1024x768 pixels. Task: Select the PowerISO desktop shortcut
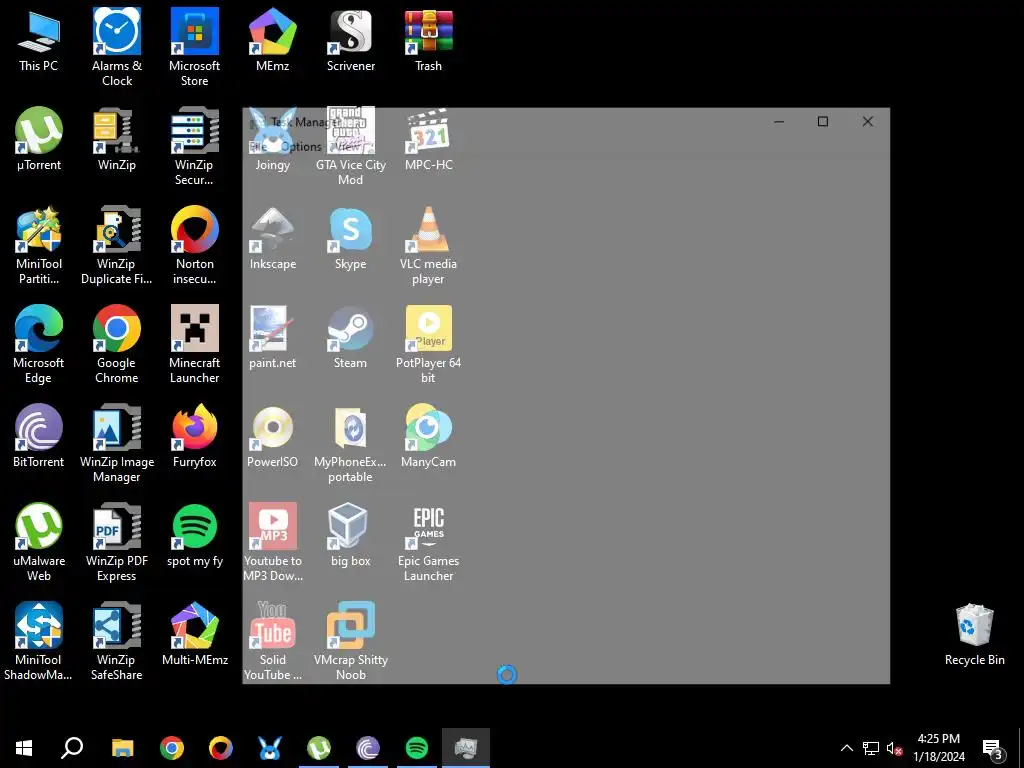point(272,436)
